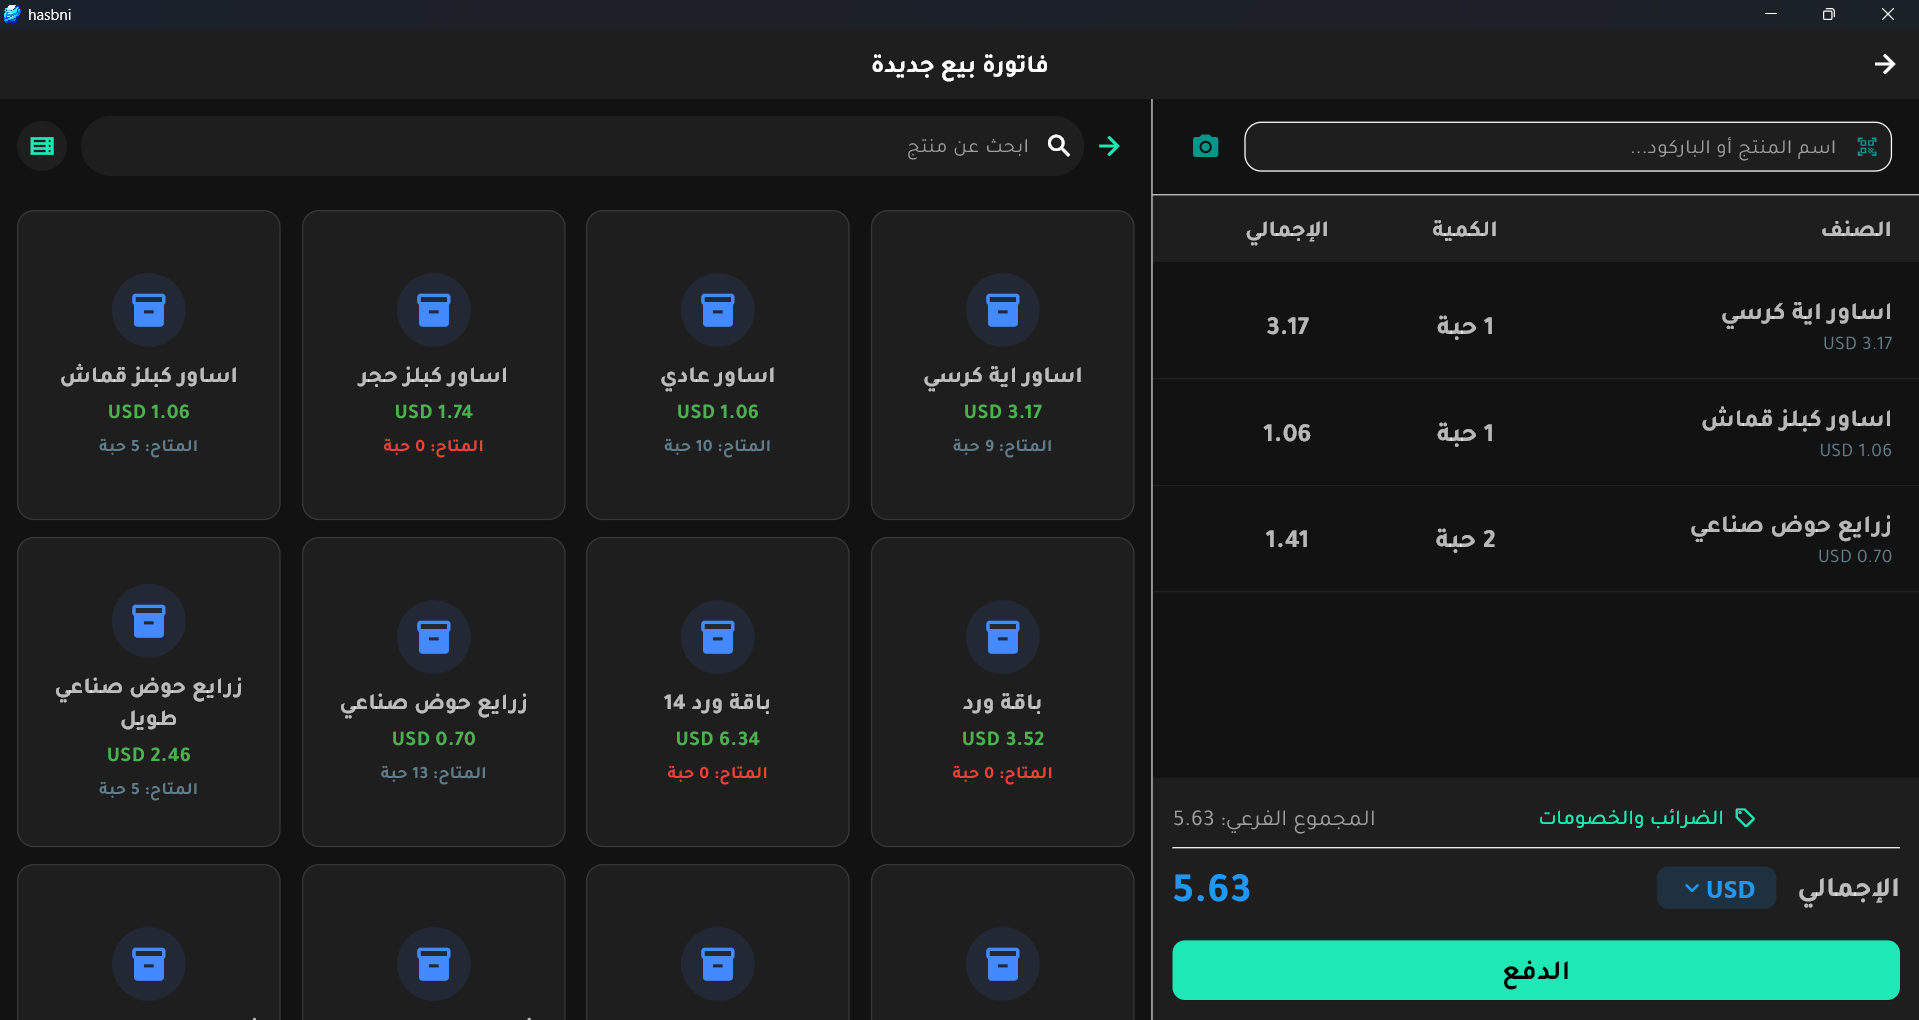Select the زرايع حوض صناعي invoice row name

(1791, 526)
